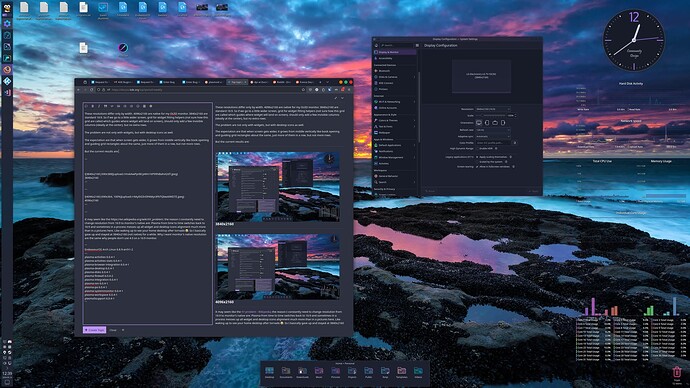Select the upside-down orientation icon

495,123
